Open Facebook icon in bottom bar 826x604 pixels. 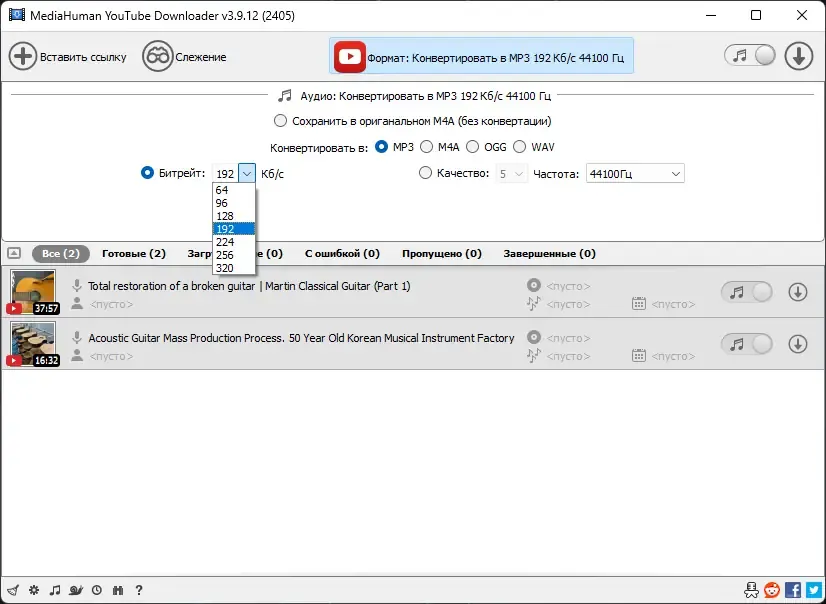click(x=793, y=590)
